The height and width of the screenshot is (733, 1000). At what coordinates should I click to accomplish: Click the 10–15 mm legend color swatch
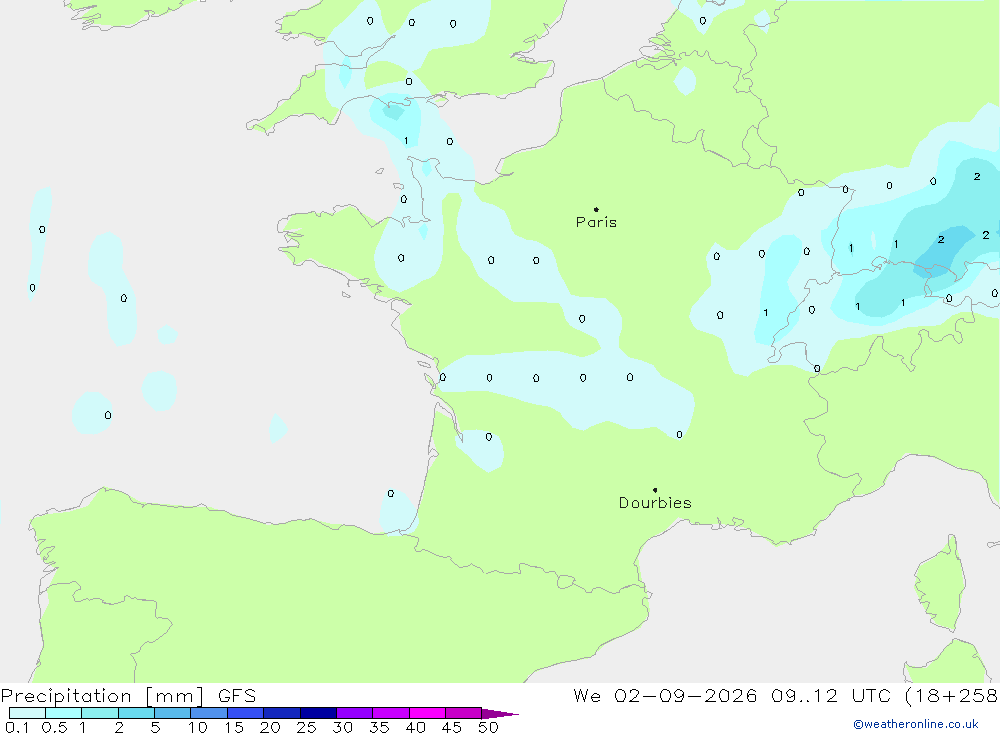pos(209,713)
